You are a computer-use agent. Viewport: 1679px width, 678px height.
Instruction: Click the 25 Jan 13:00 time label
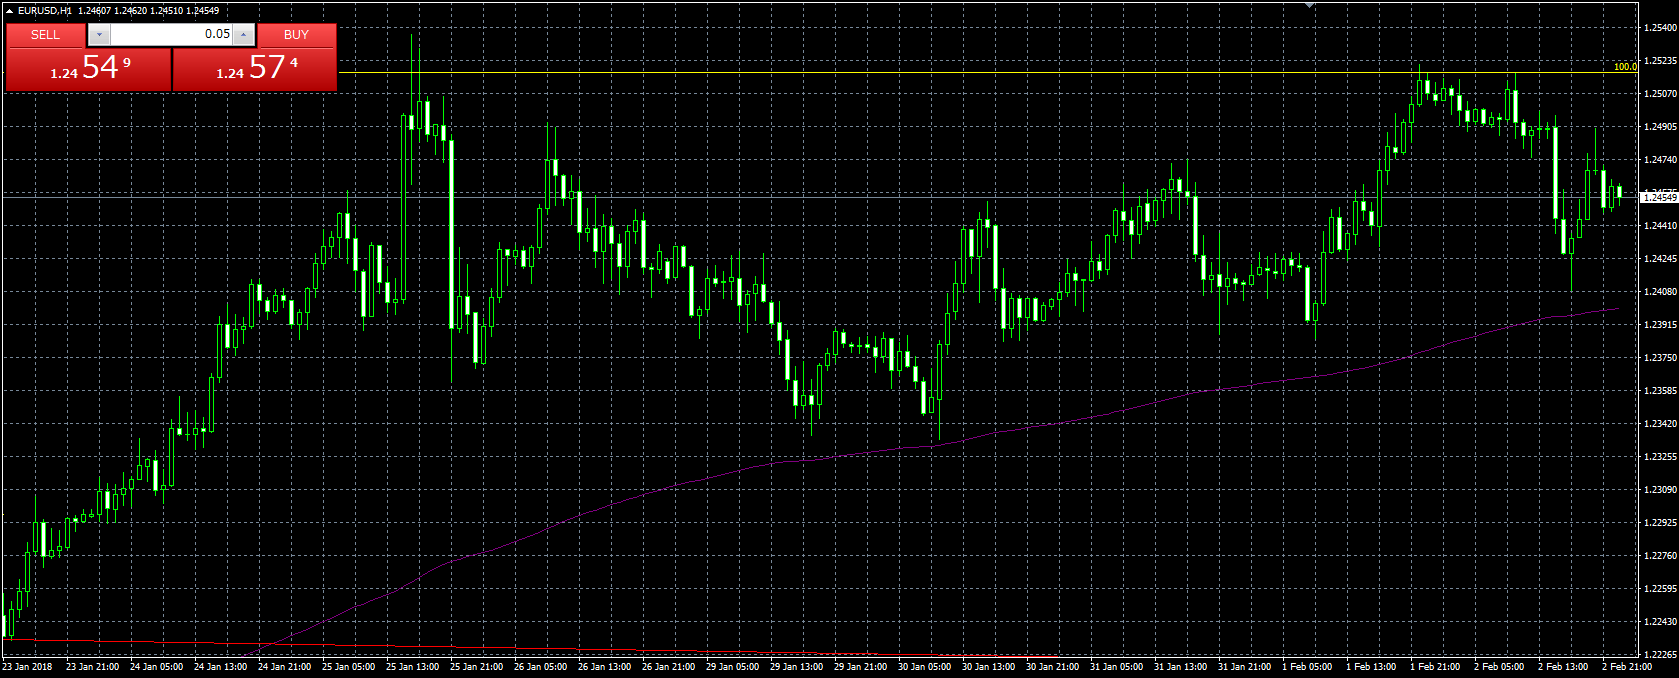(x=412, y=667)
